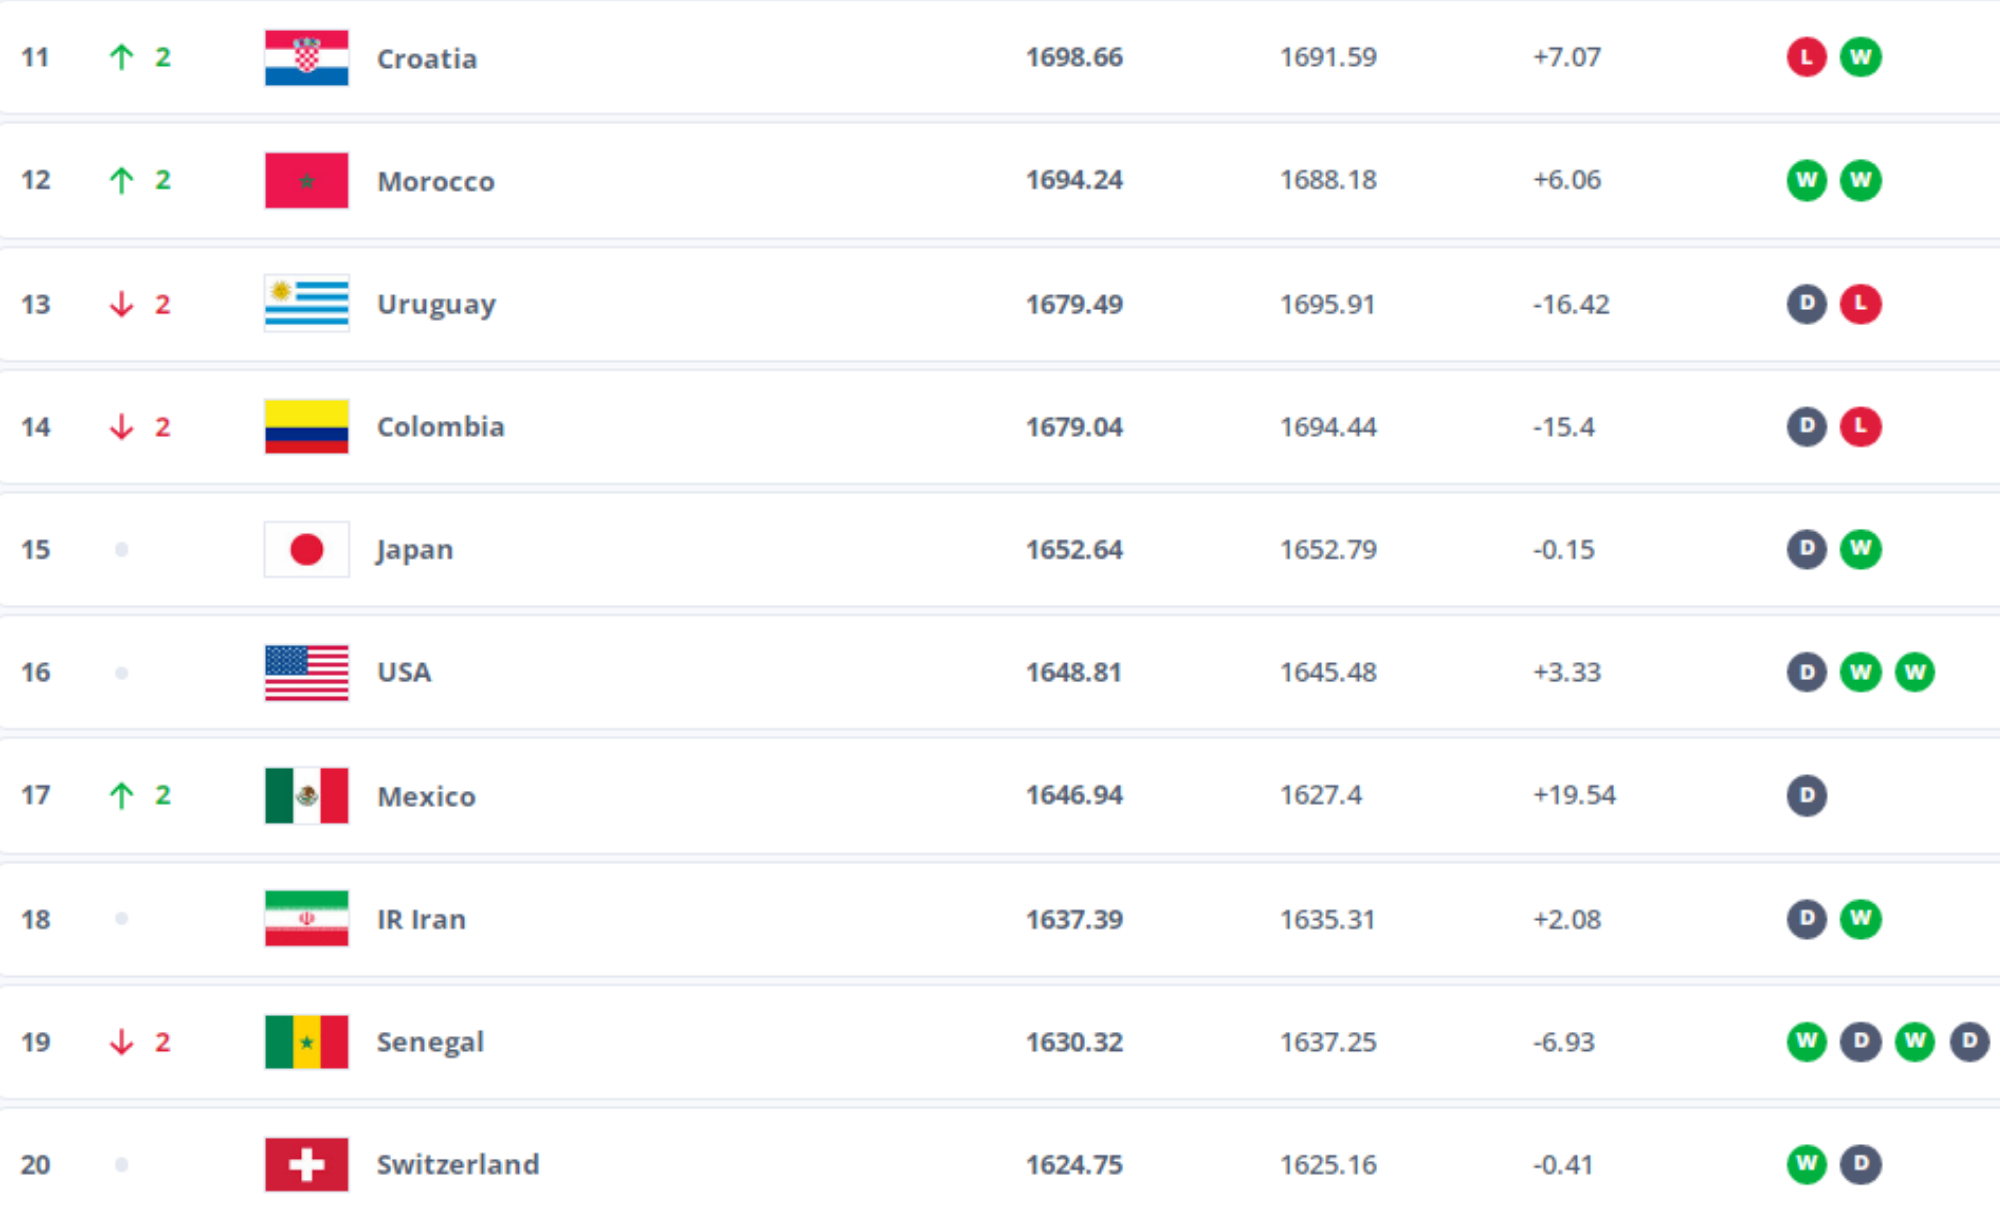Viewport: 2000px width, 1215px height.
Task: Click Croatia's green up arrow
Action: [x=121, y=58]
